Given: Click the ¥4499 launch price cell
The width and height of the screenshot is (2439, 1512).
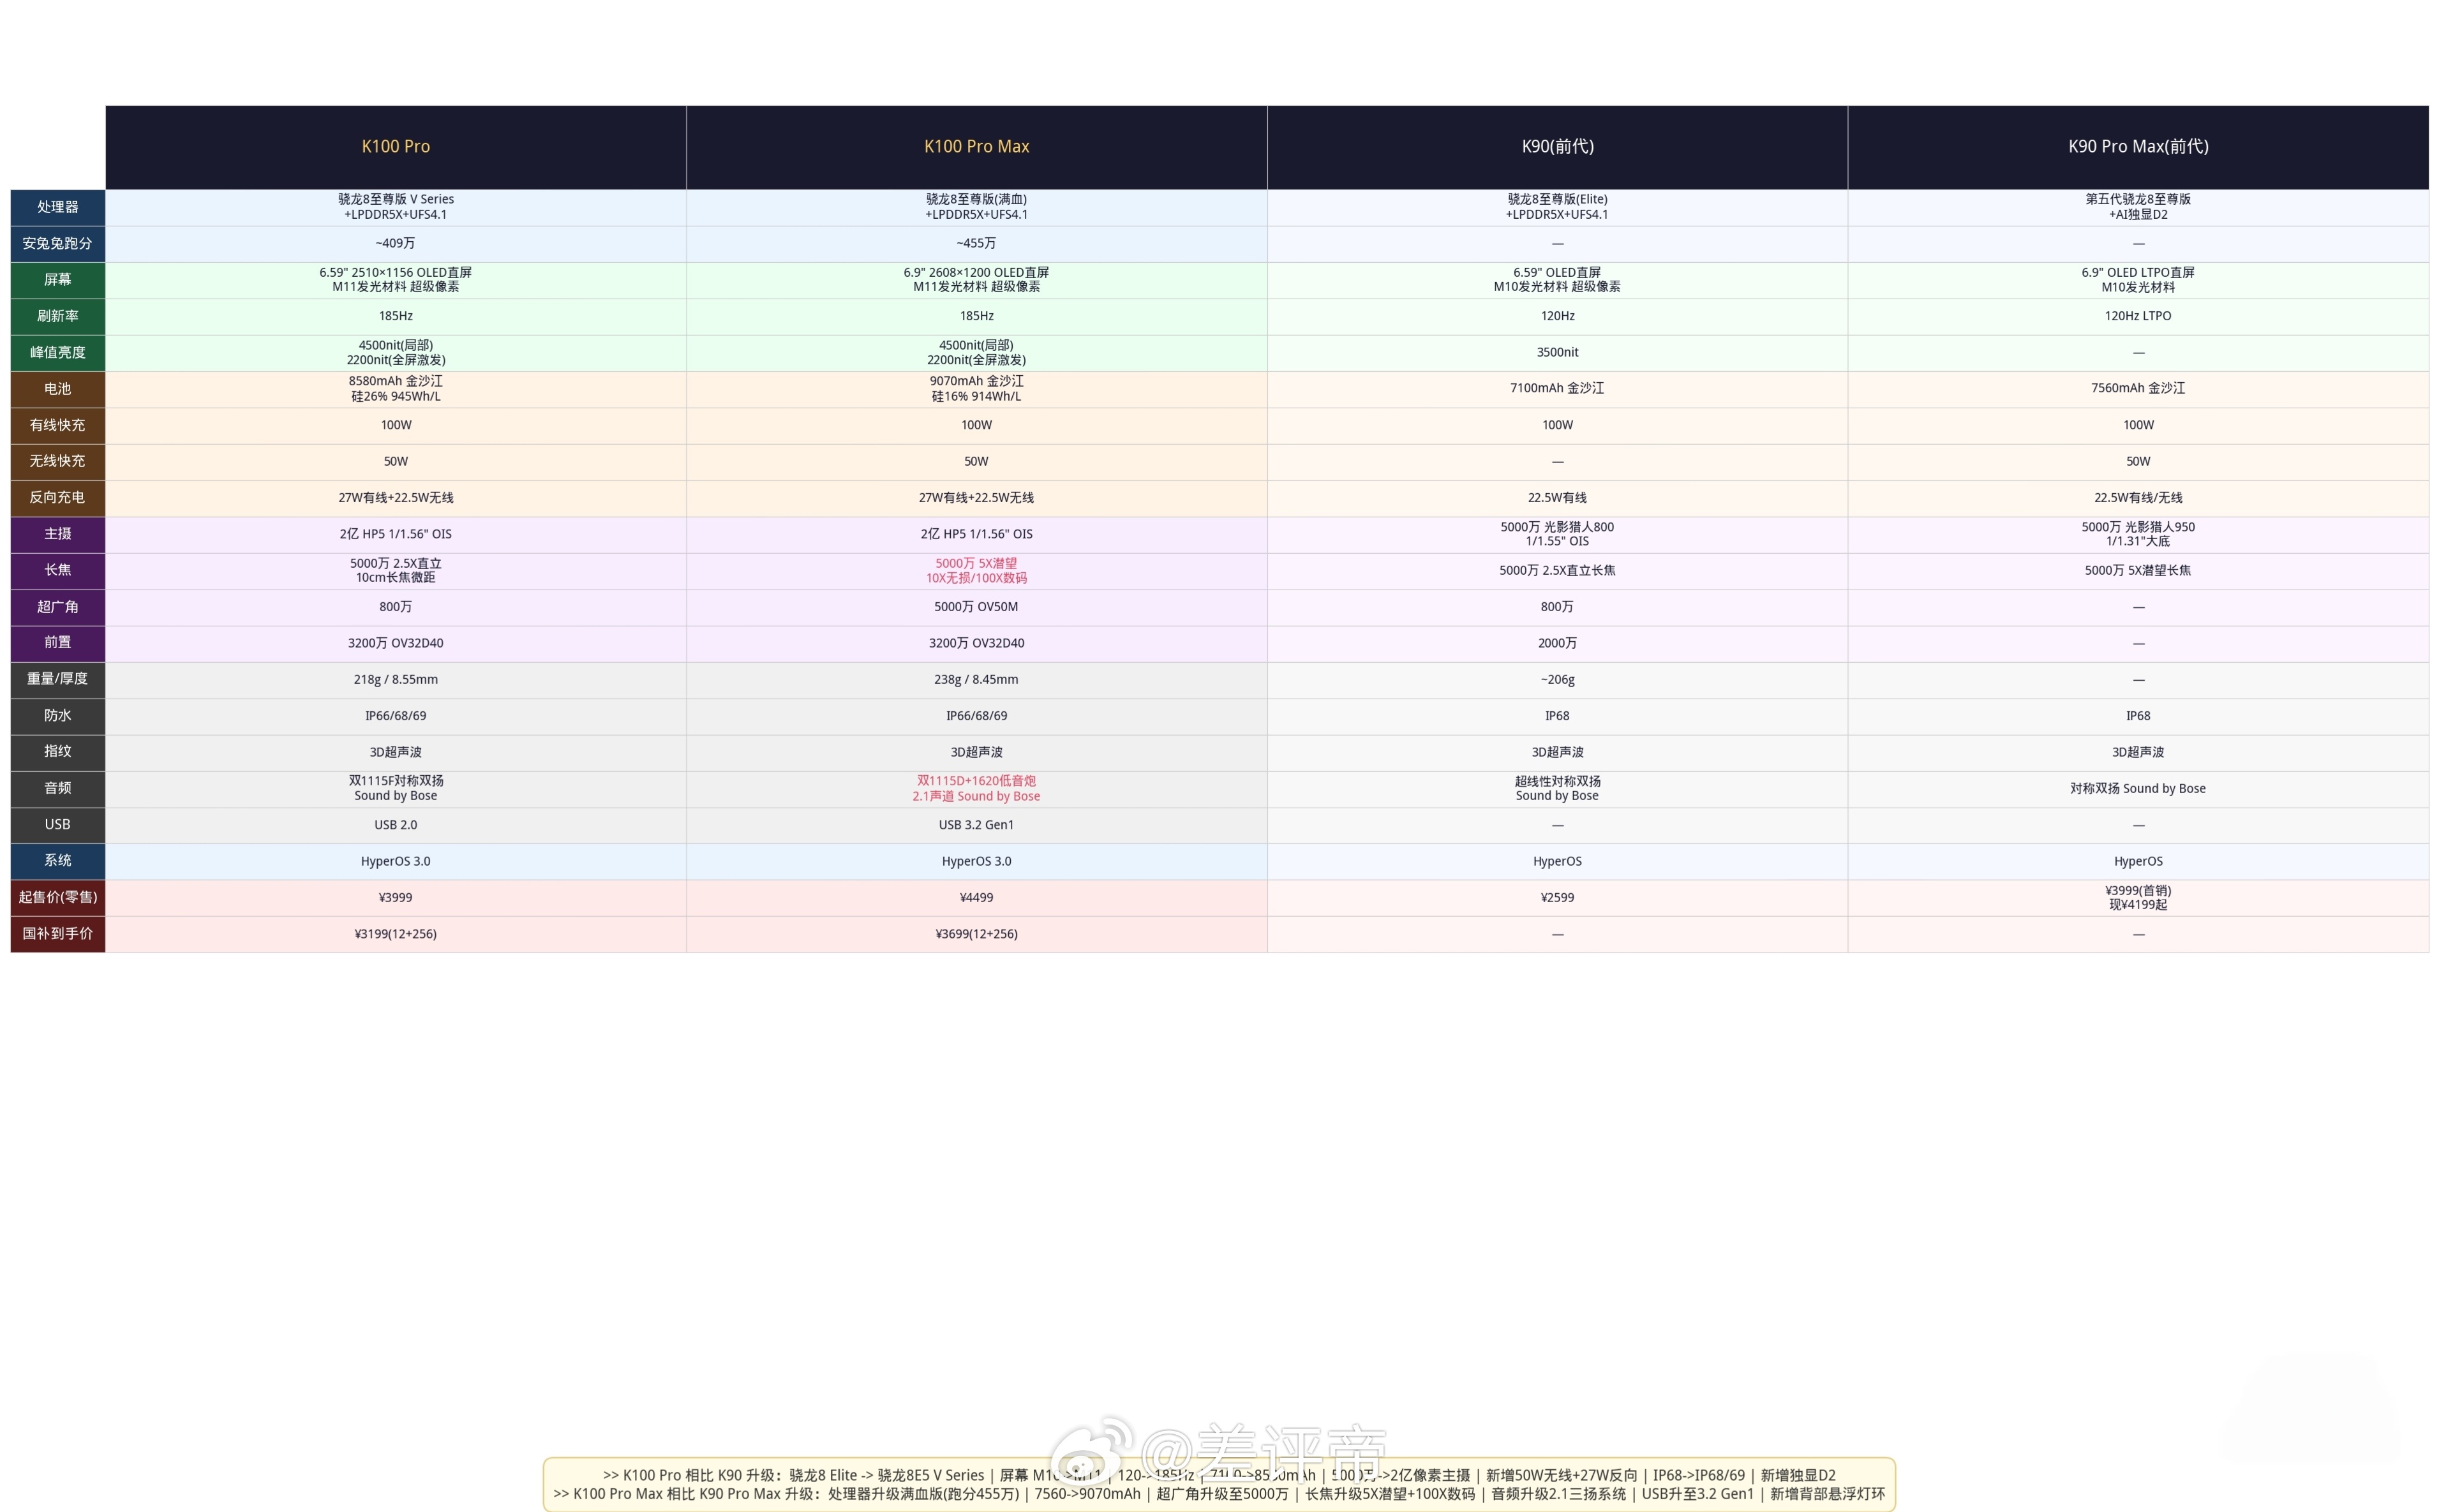Looking at the screenshot, I should pyautogui.click(x=976, y=898).
